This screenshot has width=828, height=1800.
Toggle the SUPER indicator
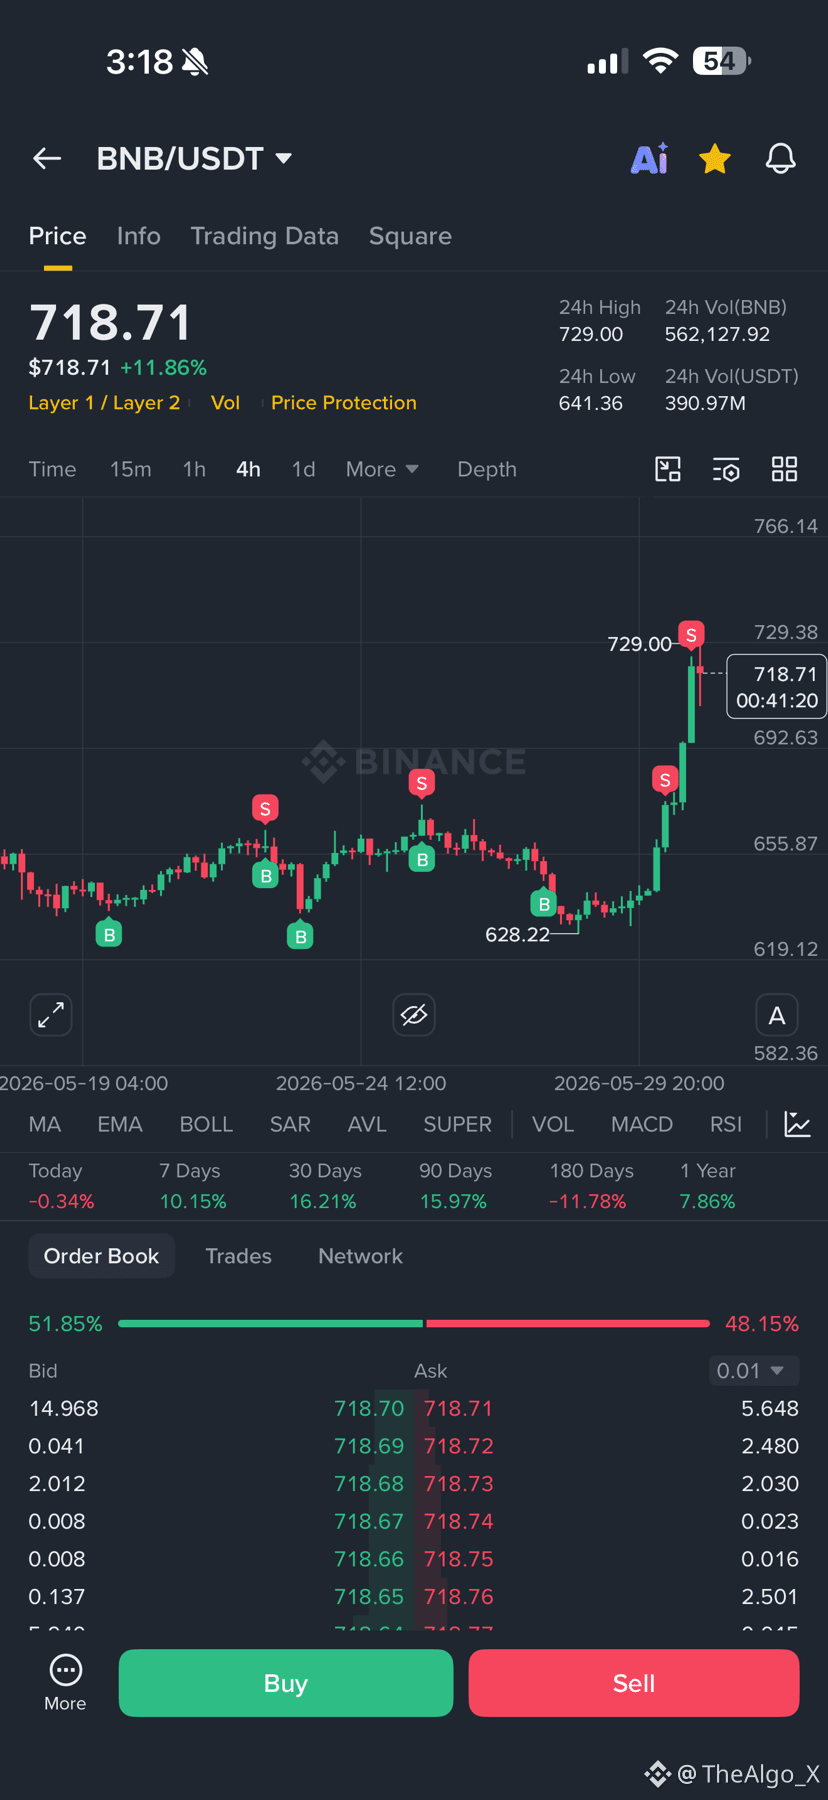pyautogui.click(x=457, y=1124)
